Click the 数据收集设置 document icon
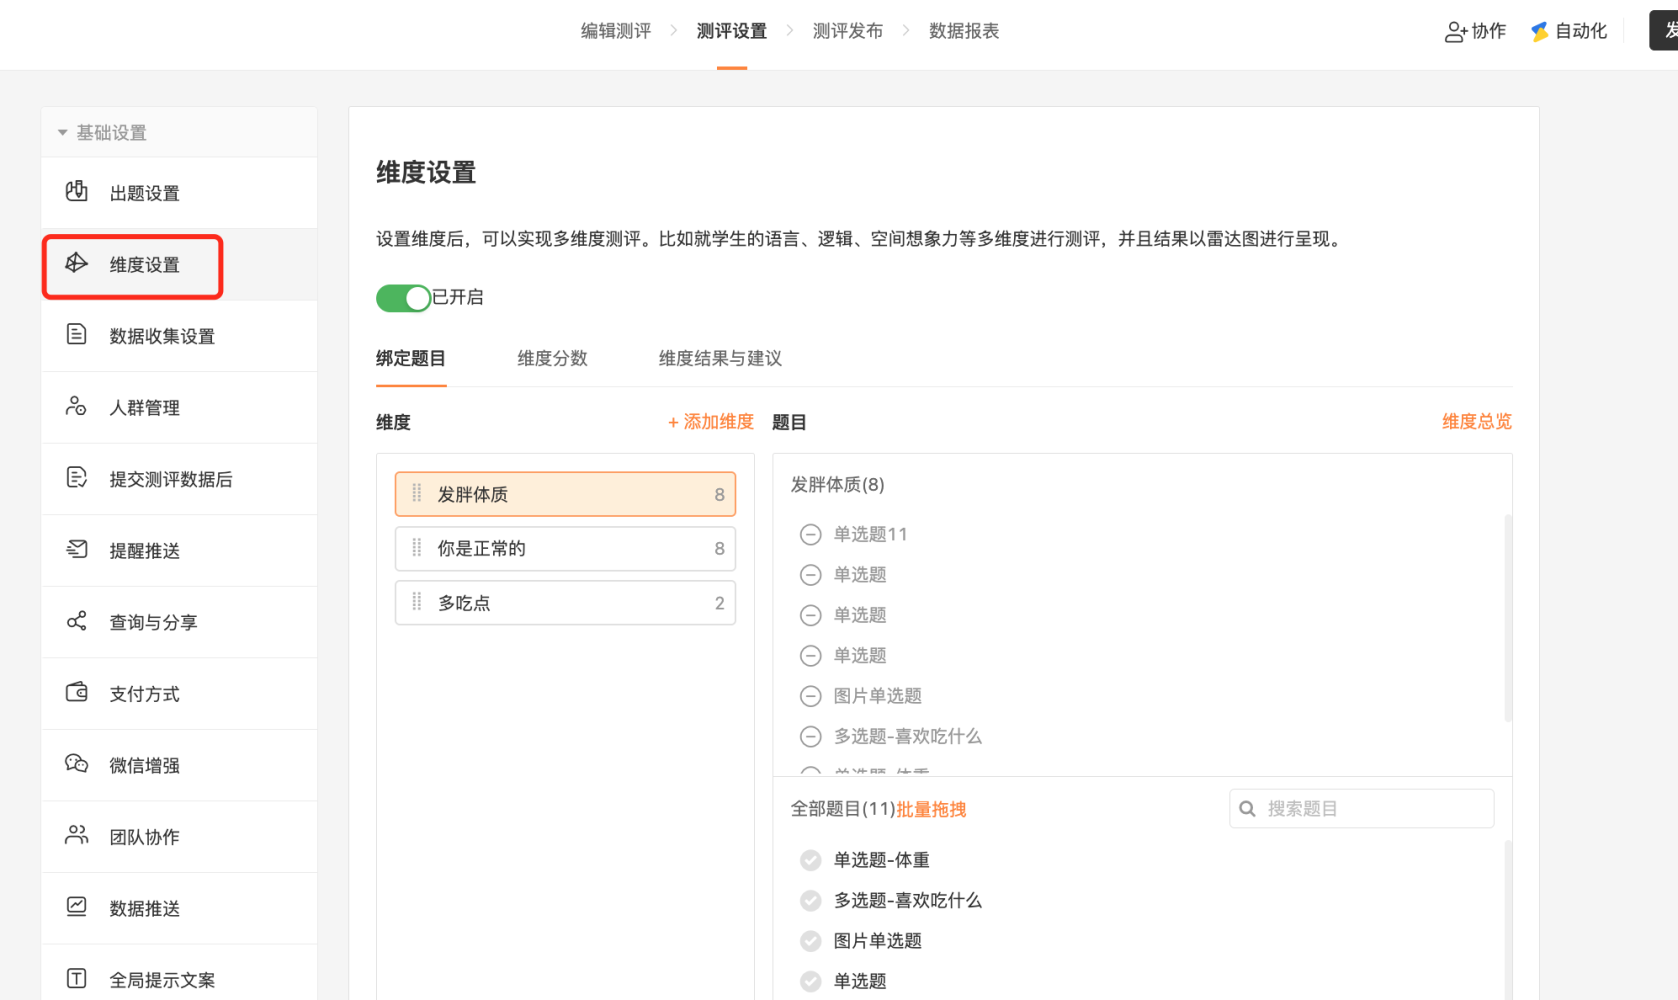 [x=76, y=334]
